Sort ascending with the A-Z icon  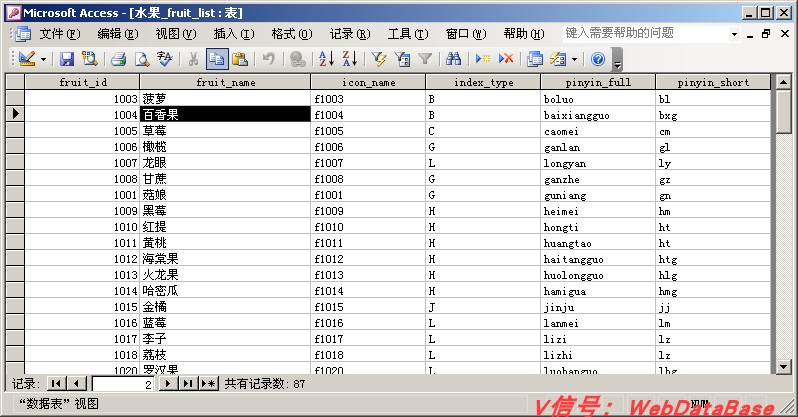point(326,59)
